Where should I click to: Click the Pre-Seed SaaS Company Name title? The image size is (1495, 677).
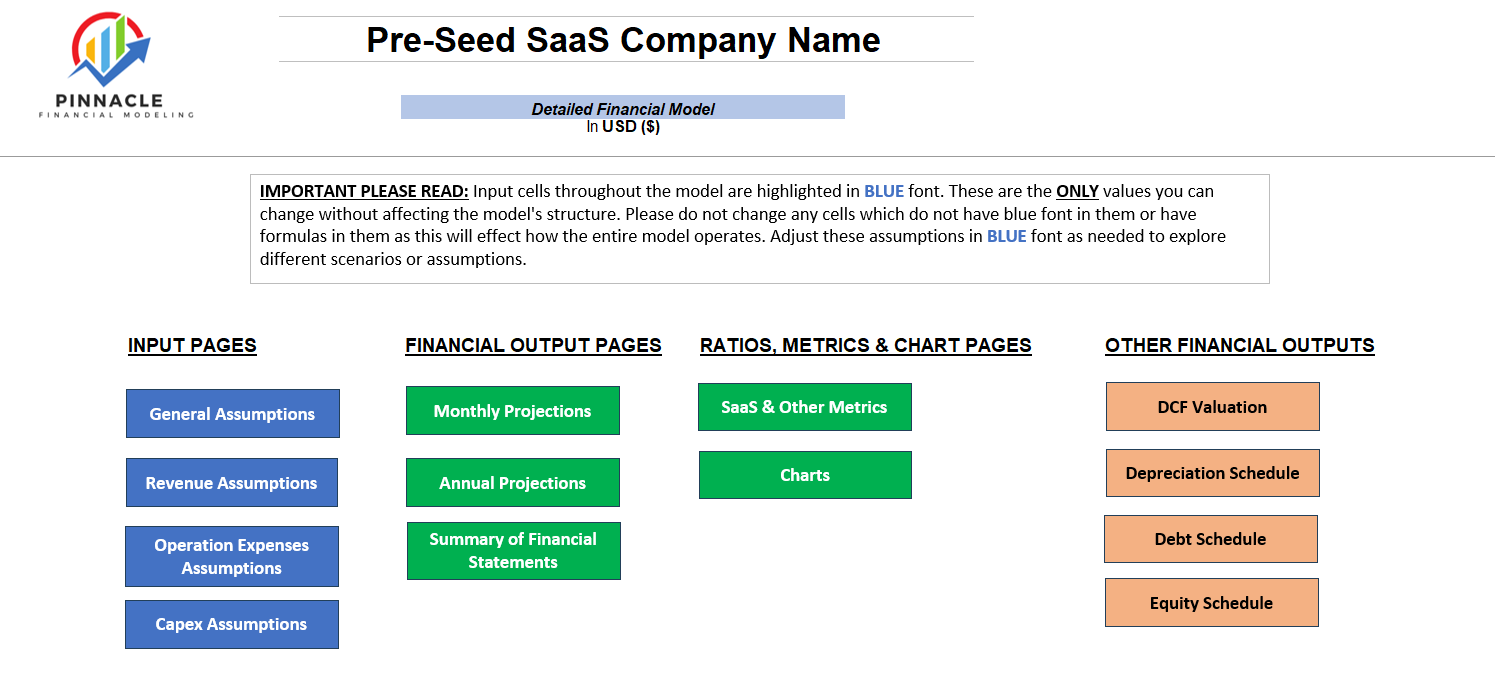click(623, 40)
